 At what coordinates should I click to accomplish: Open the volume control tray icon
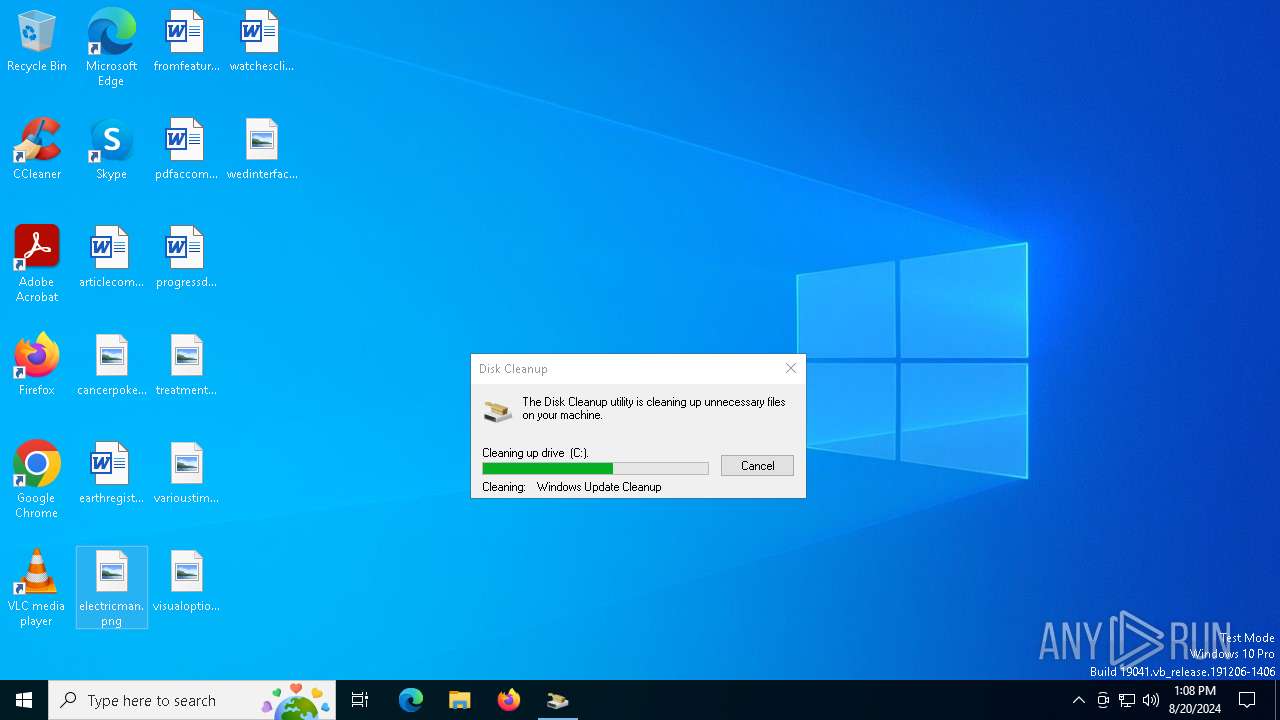(x=1151, y=700)
